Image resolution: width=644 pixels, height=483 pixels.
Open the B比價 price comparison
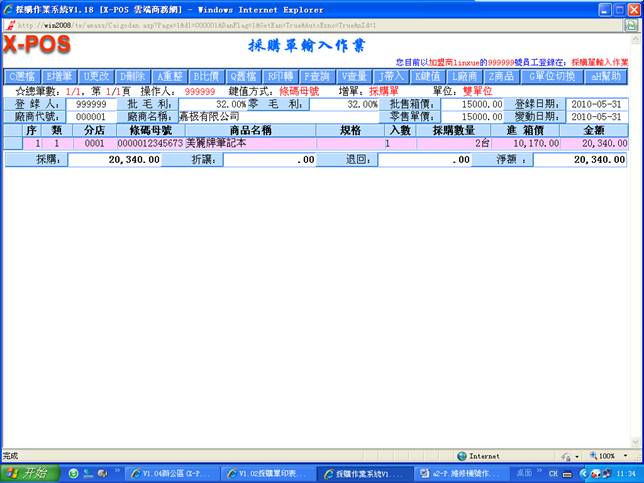(x=208, y=76)
